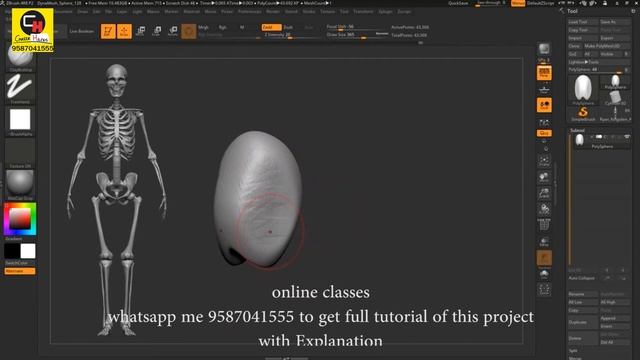This screenshot has width=640, height=360.
Task: Select the small PolySphere tool thumbnail
Action: pyautogui.click(x=615, y=82)
